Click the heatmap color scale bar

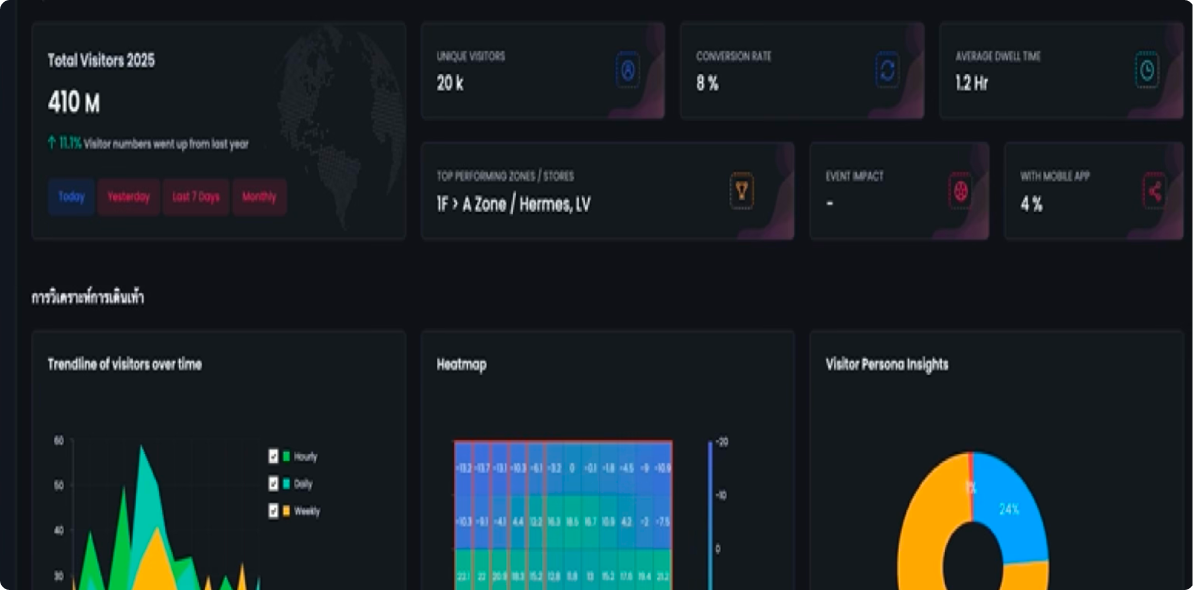[x=710, y=515]
